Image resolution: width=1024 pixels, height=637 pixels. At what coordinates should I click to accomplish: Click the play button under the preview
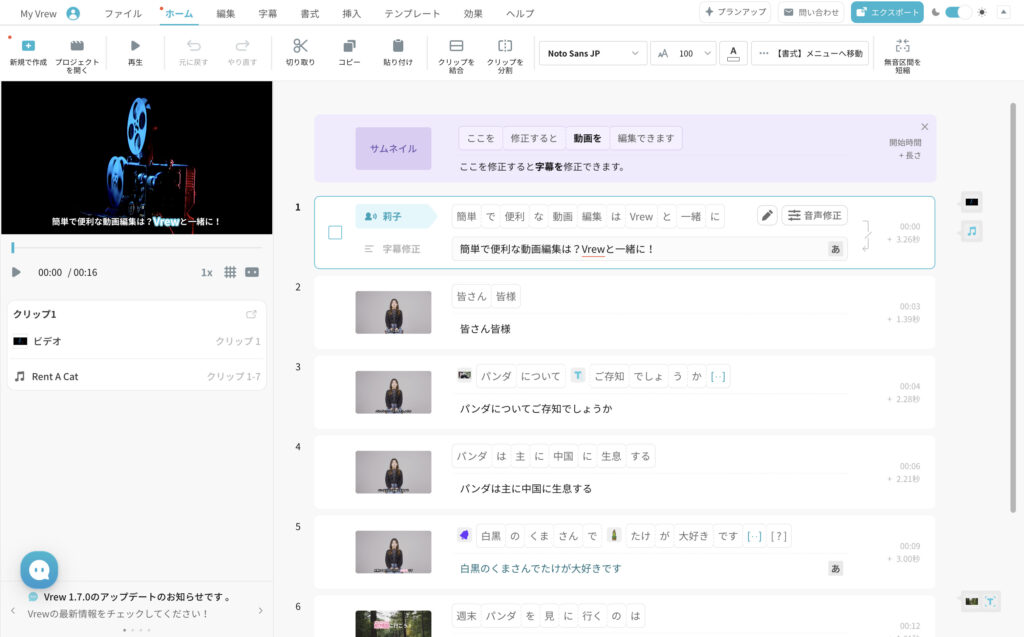(x=16, y=272)
